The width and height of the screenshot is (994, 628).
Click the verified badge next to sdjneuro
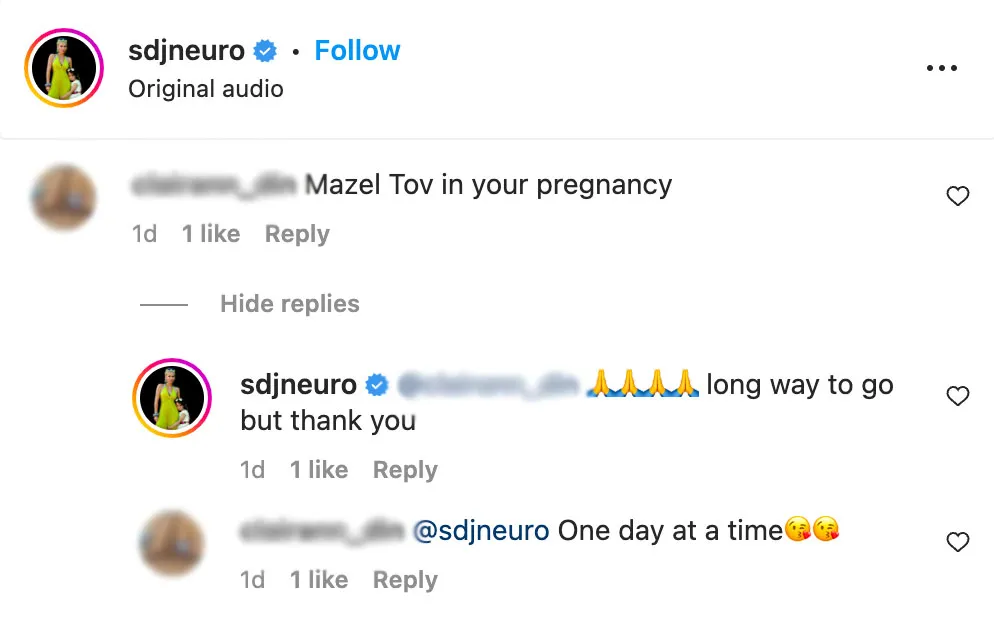pos(263,49)
